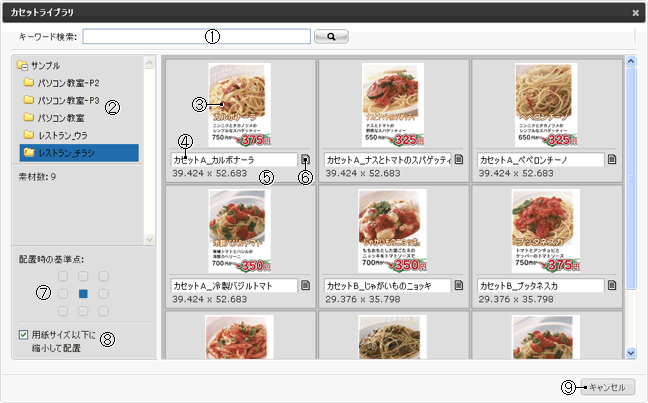
Task: Pick the プッタネスカ cassette thumbnail
Action: [x=546, y=231]
